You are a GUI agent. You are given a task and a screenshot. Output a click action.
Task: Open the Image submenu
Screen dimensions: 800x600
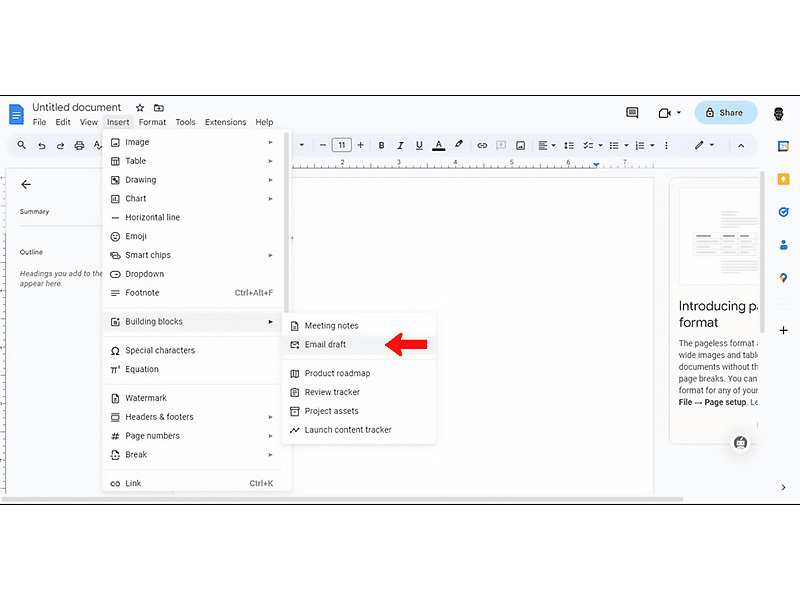[x=194, y=142]
